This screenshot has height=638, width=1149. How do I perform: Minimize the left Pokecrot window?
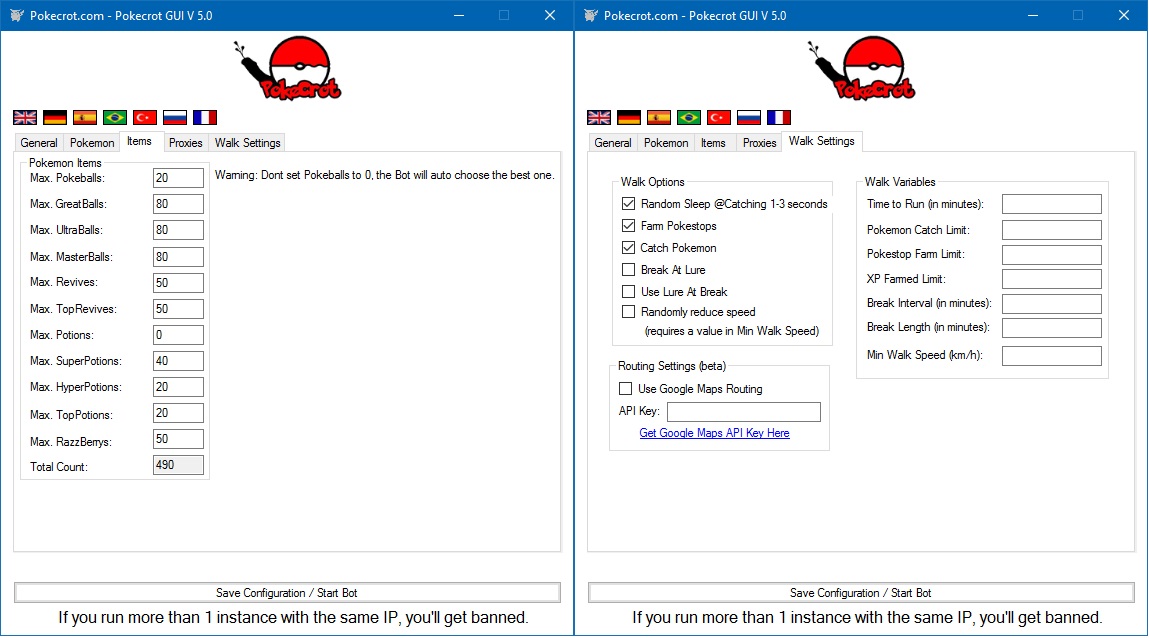click(459, 15)
